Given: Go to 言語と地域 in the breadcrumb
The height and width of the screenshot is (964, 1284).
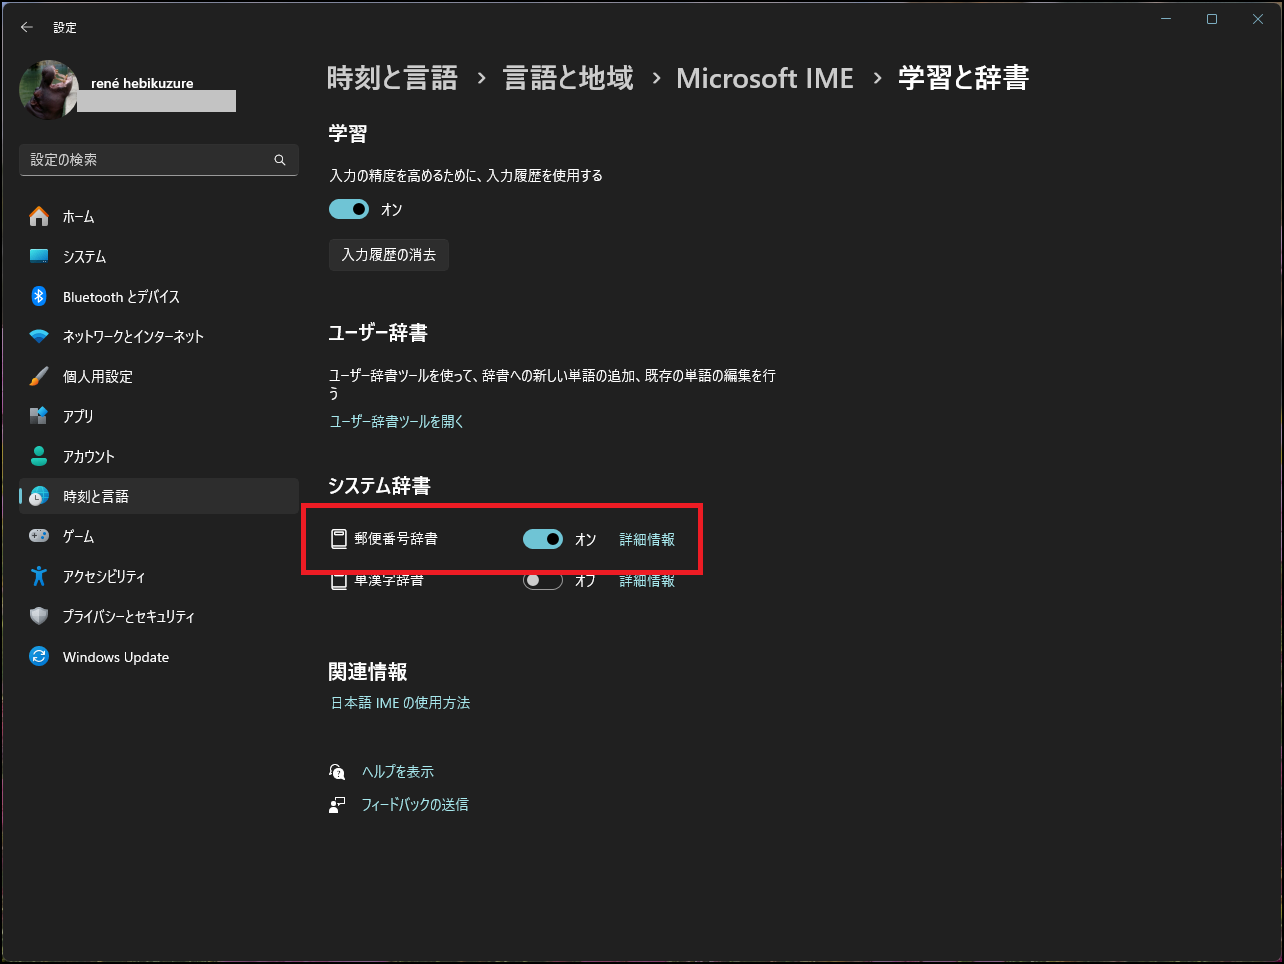Looking at the screenshot, I should coord(568,78).
